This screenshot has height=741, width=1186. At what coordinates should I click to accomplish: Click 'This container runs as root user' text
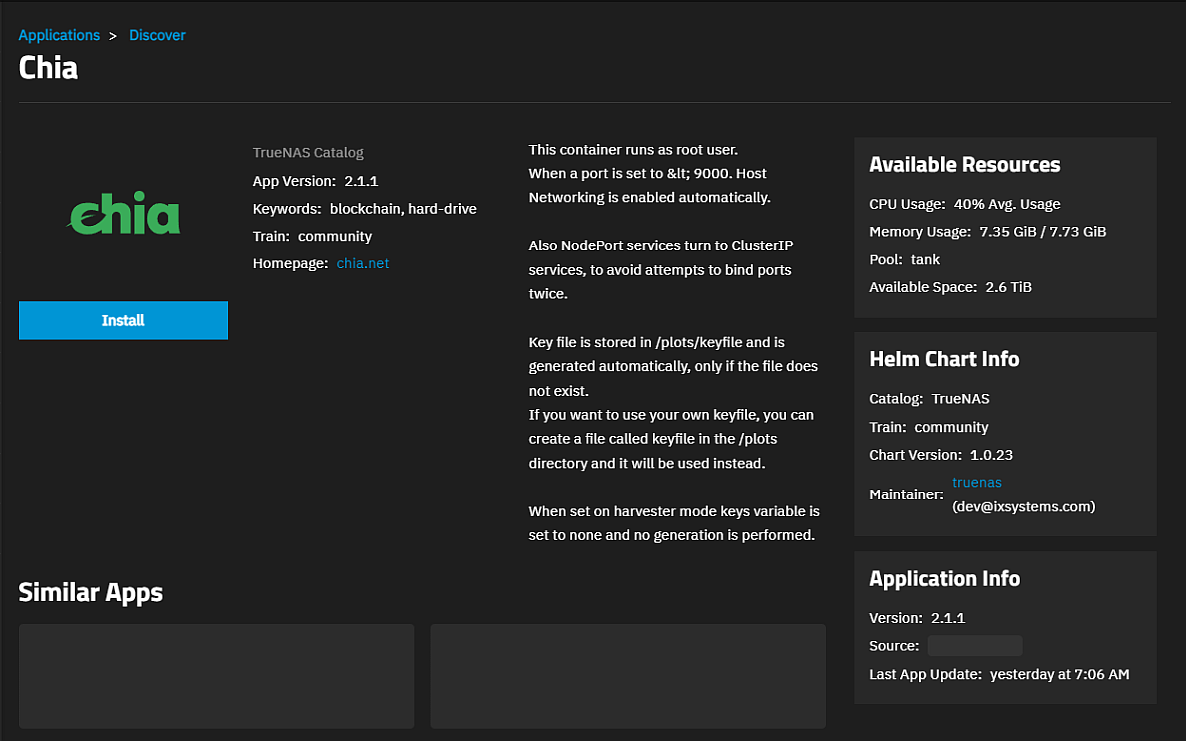633,150
